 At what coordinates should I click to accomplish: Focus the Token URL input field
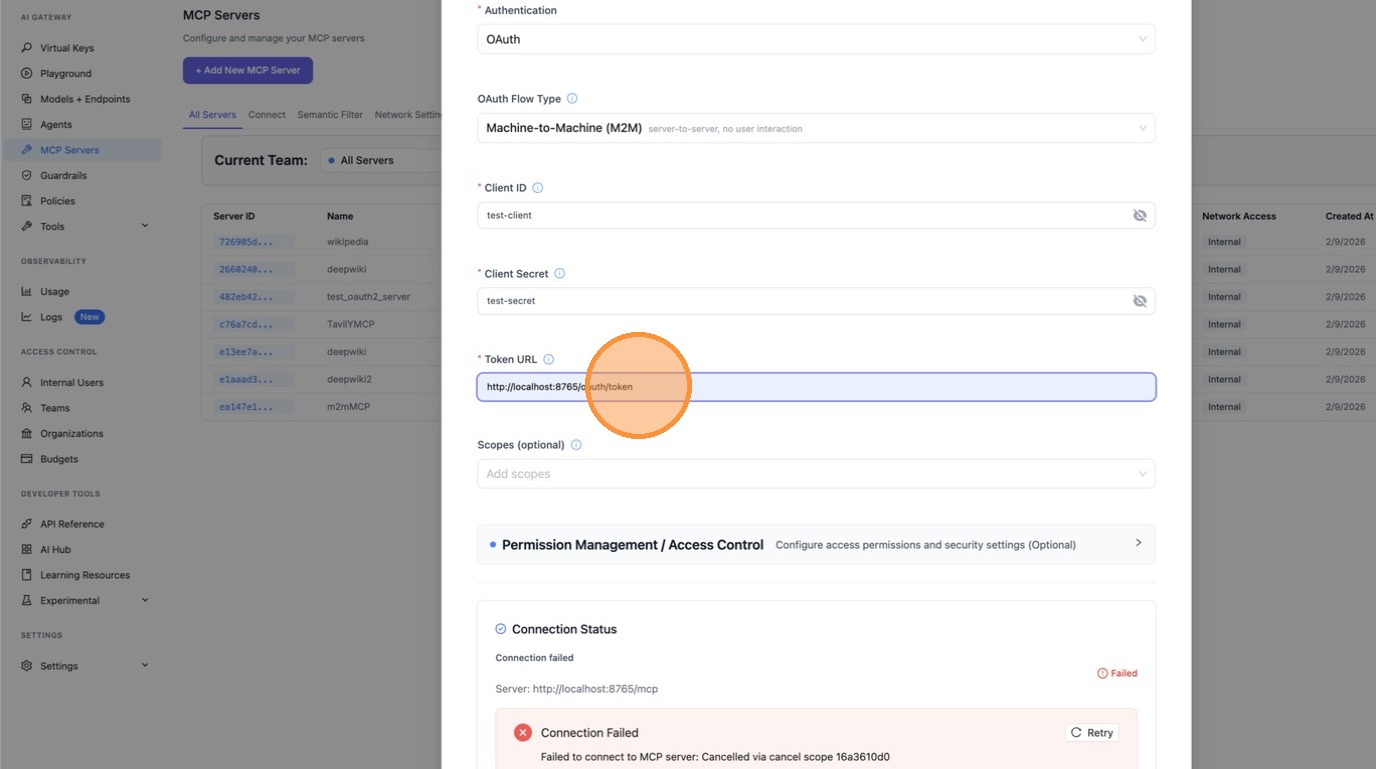click(x=816, y=387)
